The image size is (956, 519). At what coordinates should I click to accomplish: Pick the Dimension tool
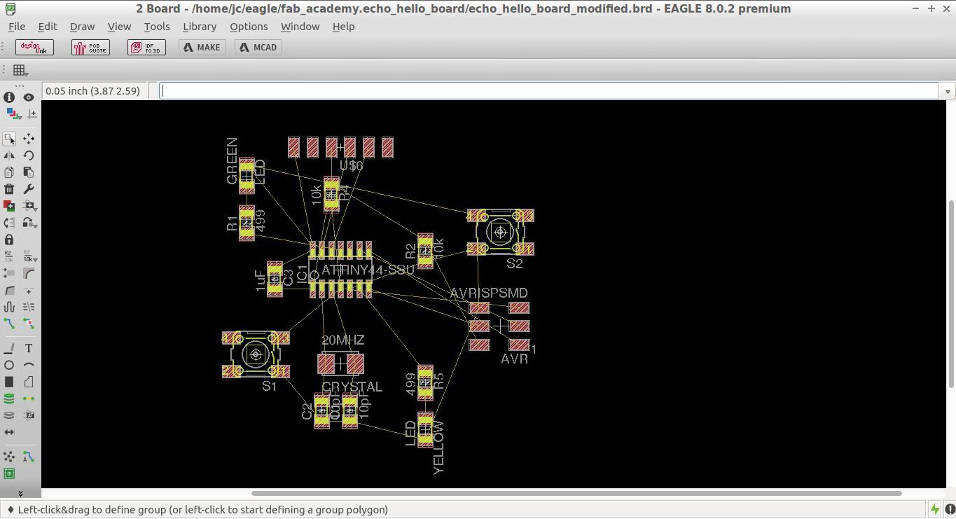[x=9, y=432]
